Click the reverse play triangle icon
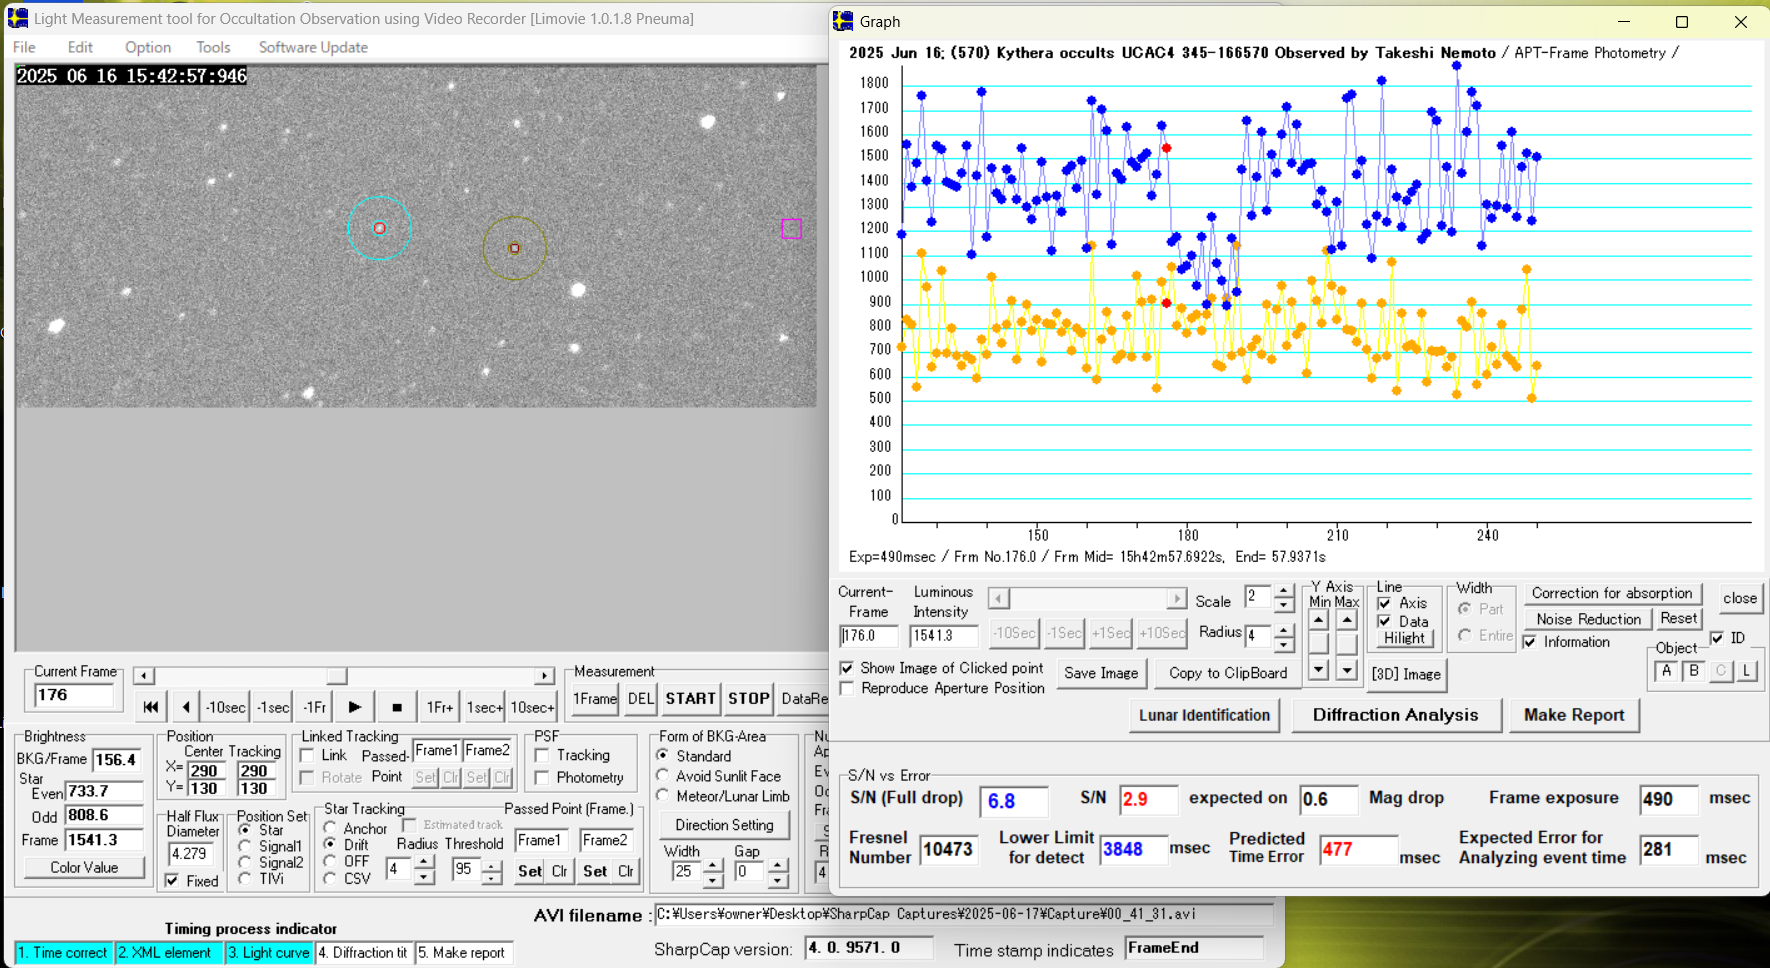Screen dimensions: 1770x968 click(x=186, y=707)
